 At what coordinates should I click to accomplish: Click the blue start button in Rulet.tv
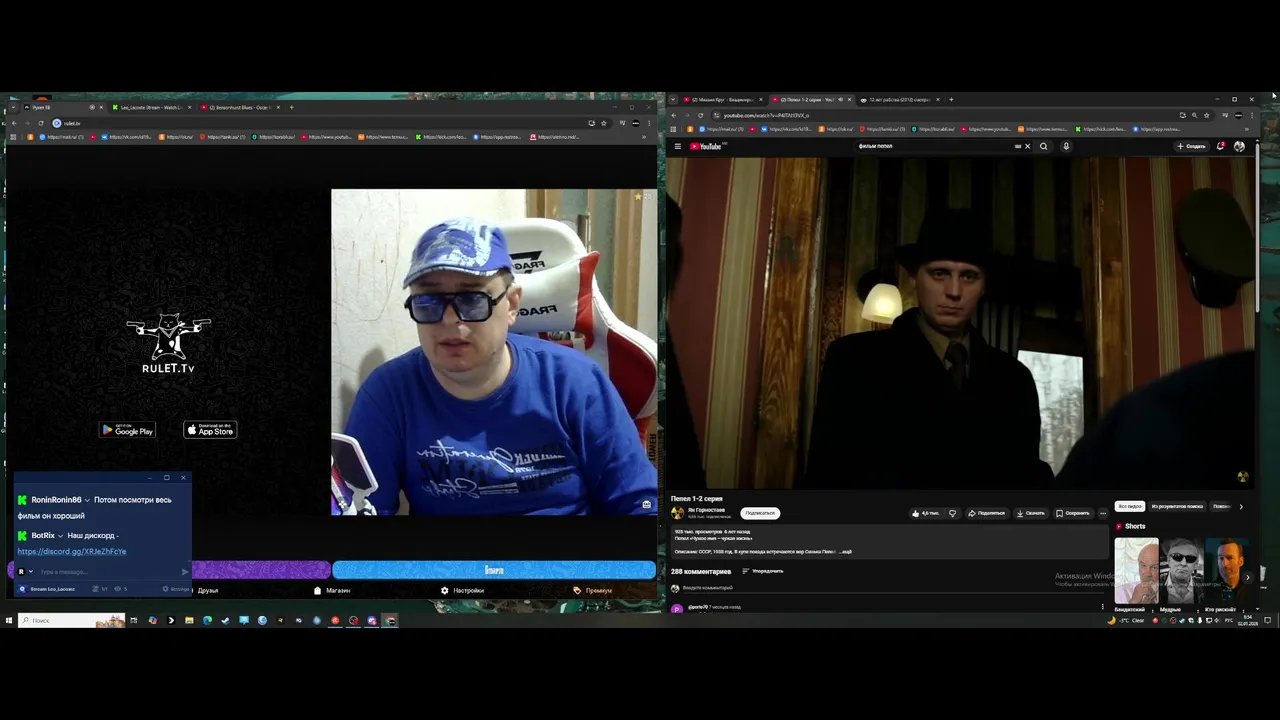494,570
